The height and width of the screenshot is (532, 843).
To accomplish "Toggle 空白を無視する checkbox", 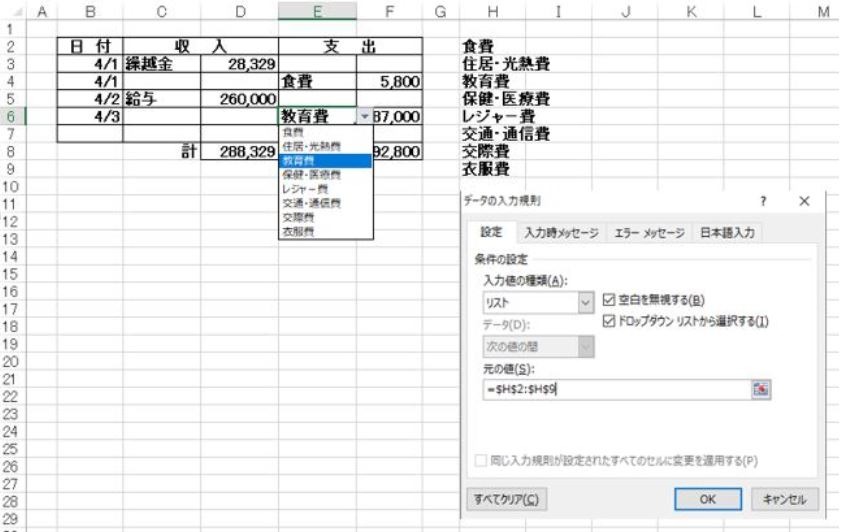I will point(612,299).
